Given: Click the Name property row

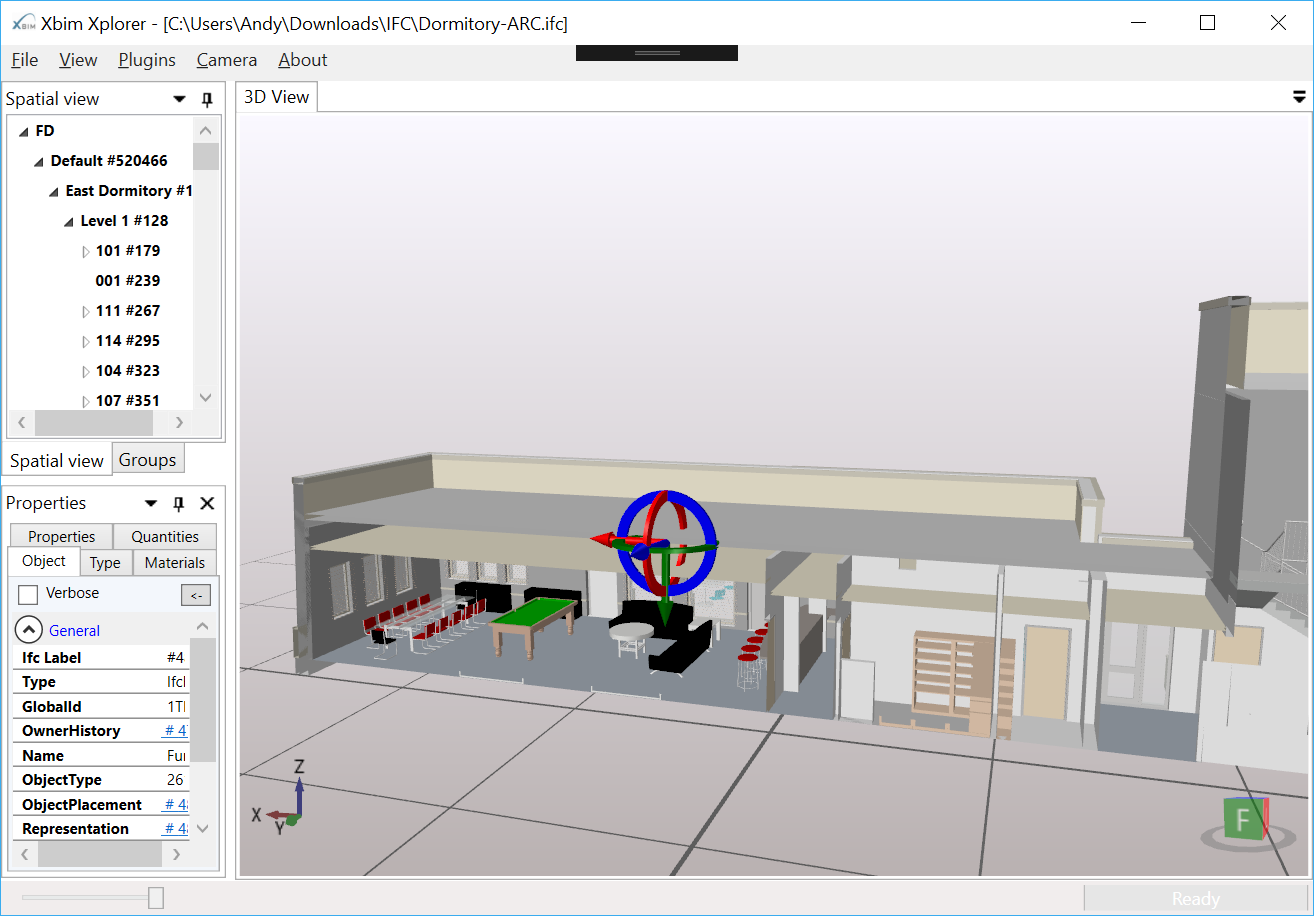Looking at the screenshot, I should click(100, 755).
